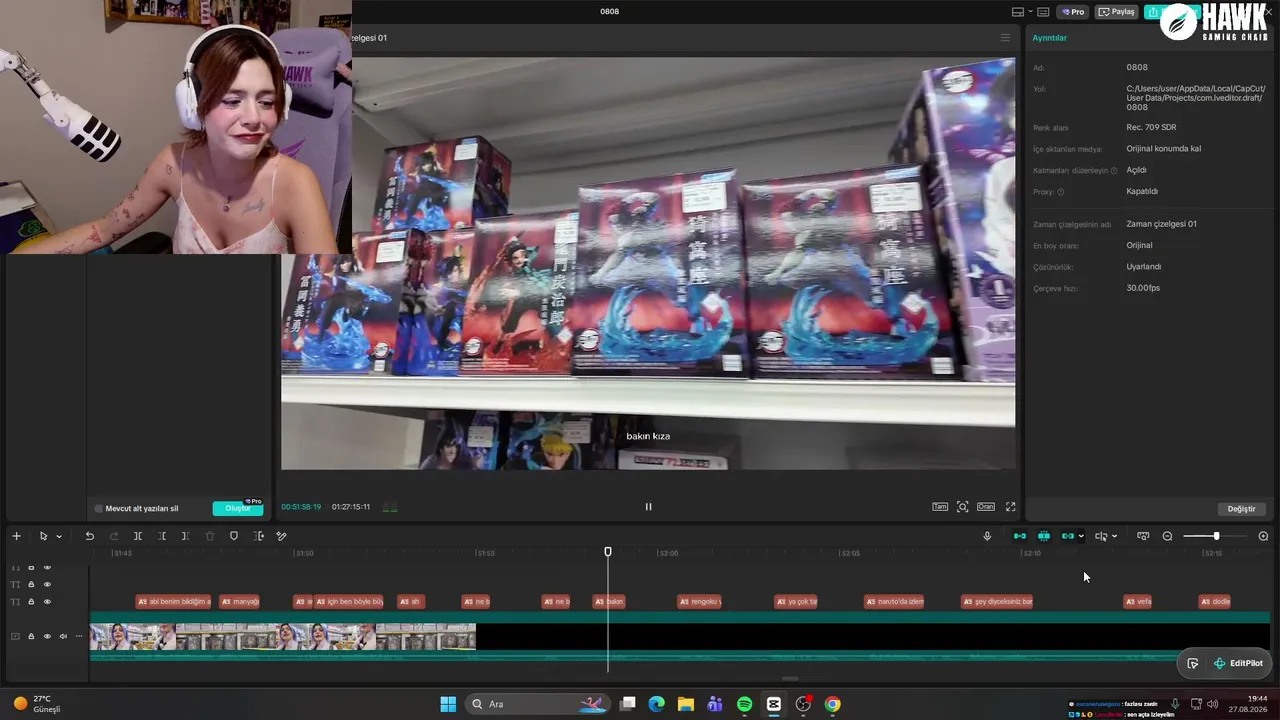Image resolution: width=1280 pixels, height=720 pixels.
Task: Enter fullscreen preview mode
Action: coord(1010,507)
